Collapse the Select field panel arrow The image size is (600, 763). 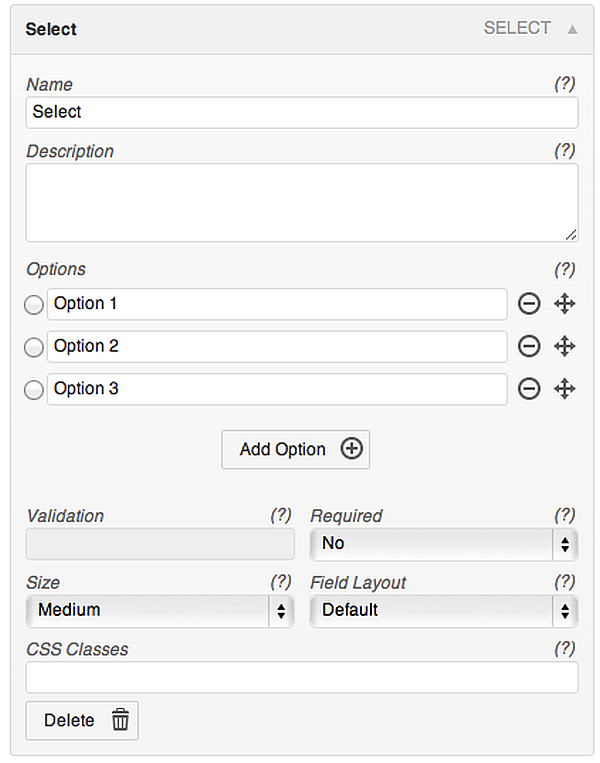click(x=572, y=29)
